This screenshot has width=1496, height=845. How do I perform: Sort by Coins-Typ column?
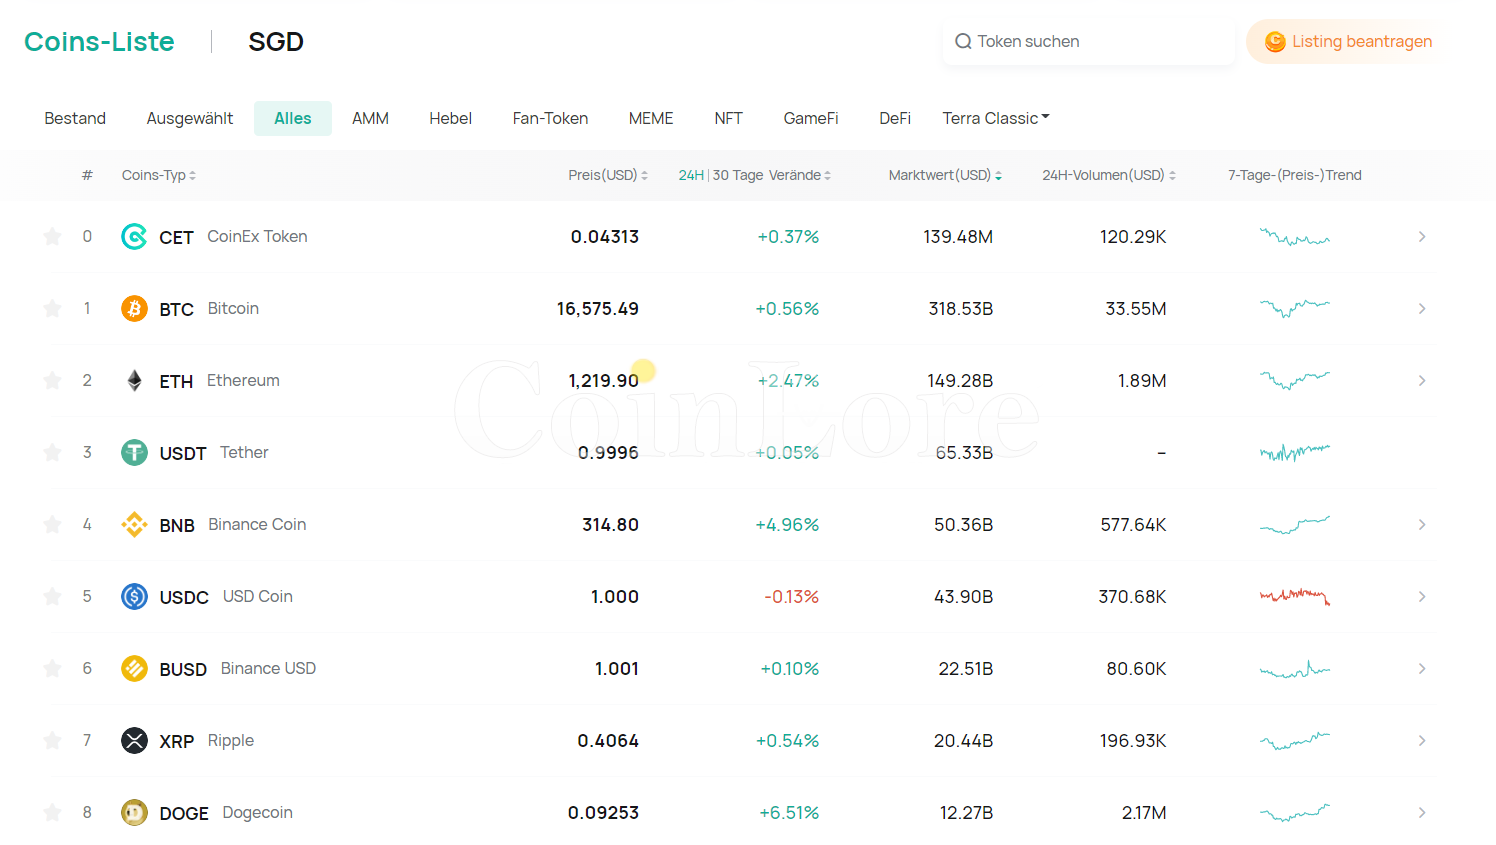[159, 175]
